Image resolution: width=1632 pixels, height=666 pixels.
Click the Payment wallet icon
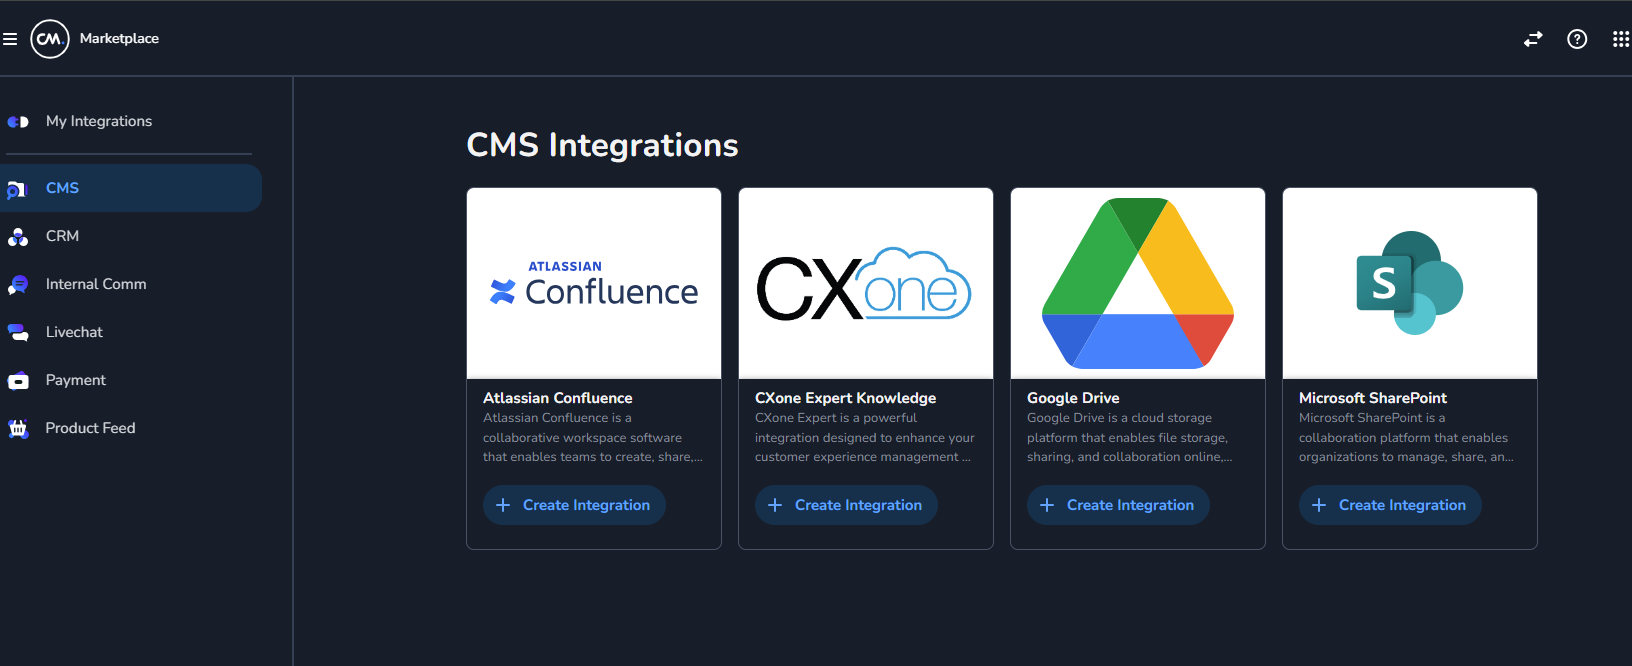click(x=18, y=381)
